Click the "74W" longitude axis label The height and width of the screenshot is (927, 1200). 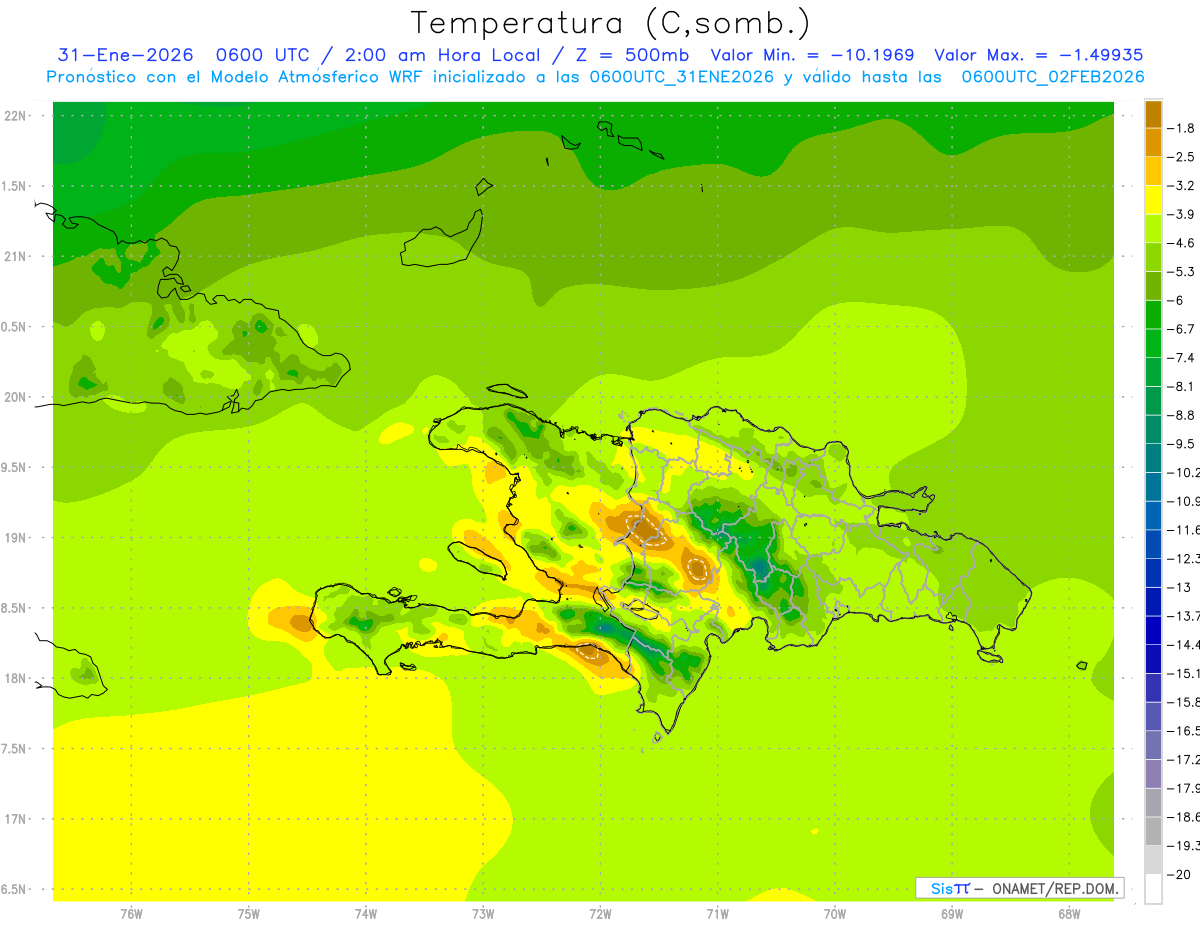366,914
